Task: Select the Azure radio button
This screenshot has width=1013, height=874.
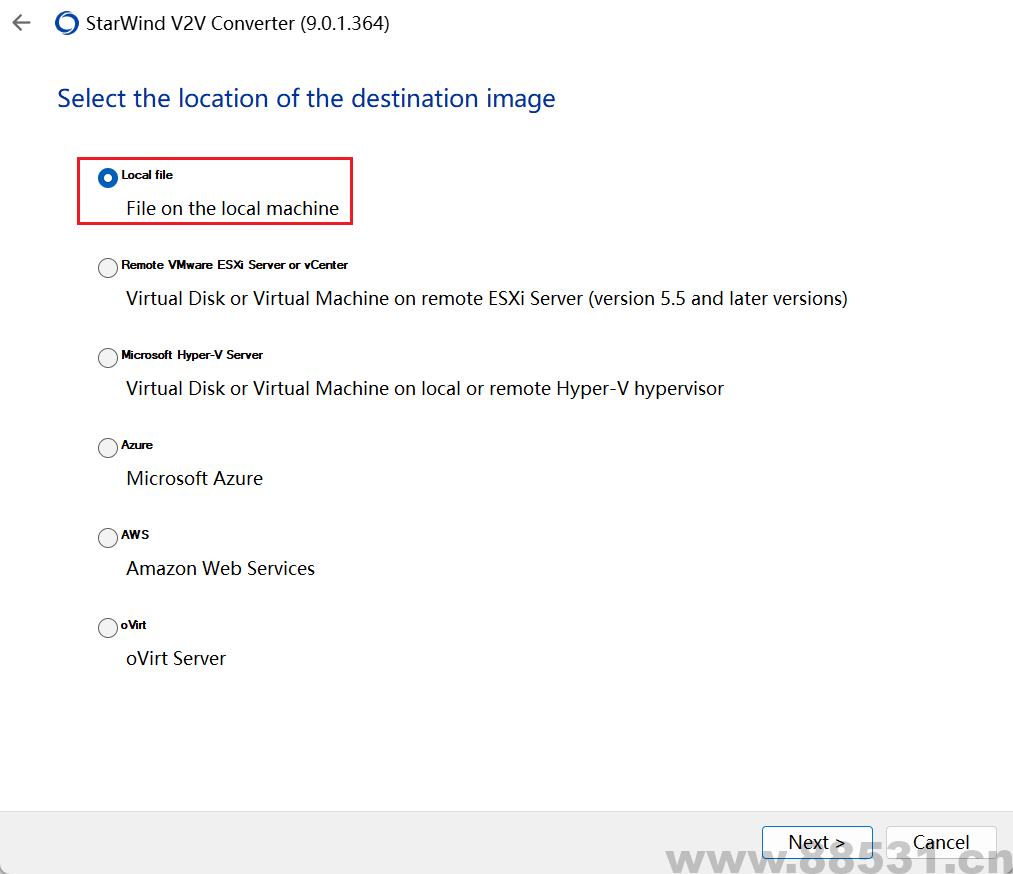Action: [x=108, y=448]
